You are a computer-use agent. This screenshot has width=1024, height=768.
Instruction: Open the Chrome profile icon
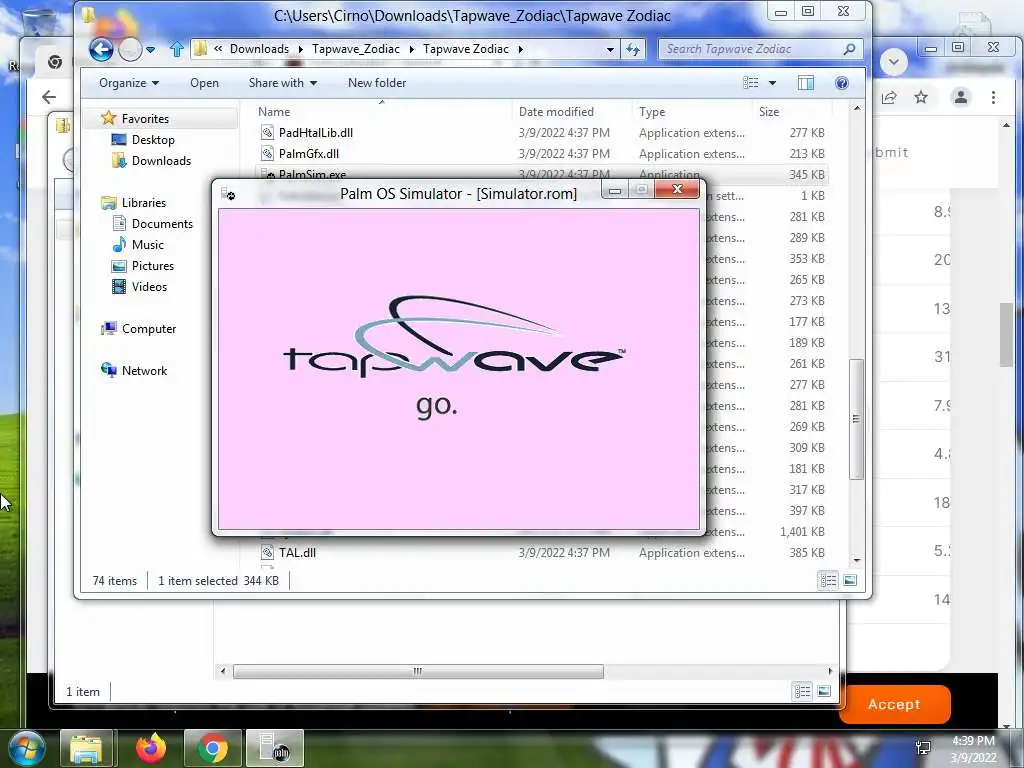pyautogui.click(x=961, y=98)
